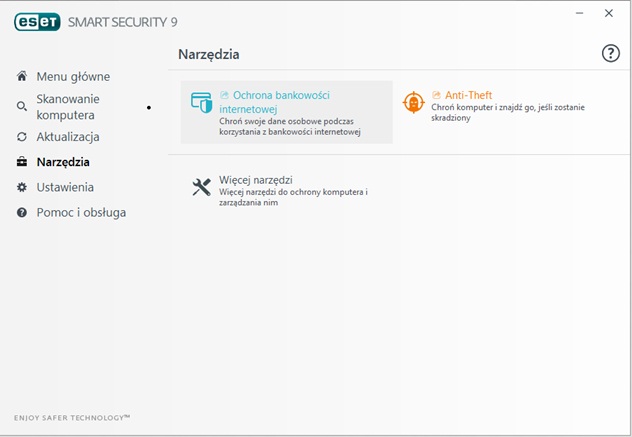Click the home icon beside Menu główne
Image resolution: width=632 pixels, height=437 pixels.
(22, 76)
